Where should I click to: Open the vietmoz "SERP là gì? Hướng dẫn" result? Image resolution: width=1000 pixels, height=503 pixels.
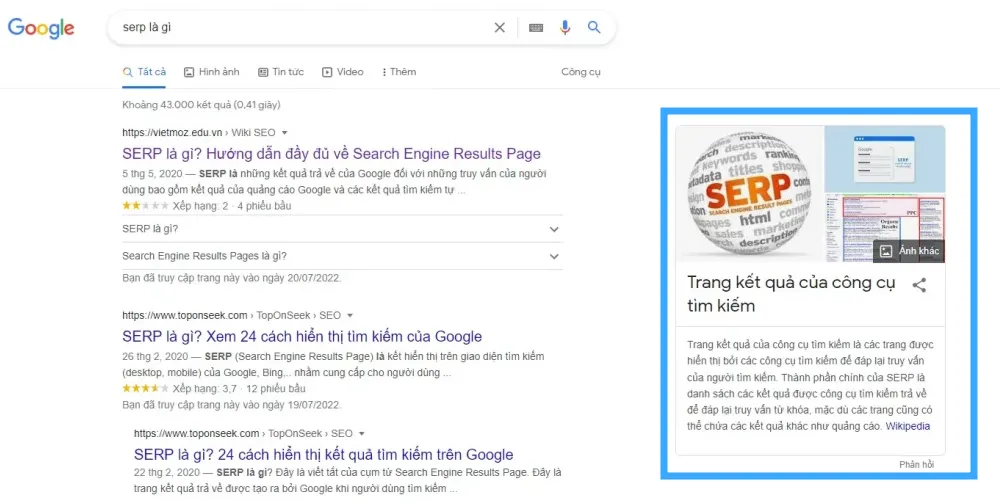point(331,154)
